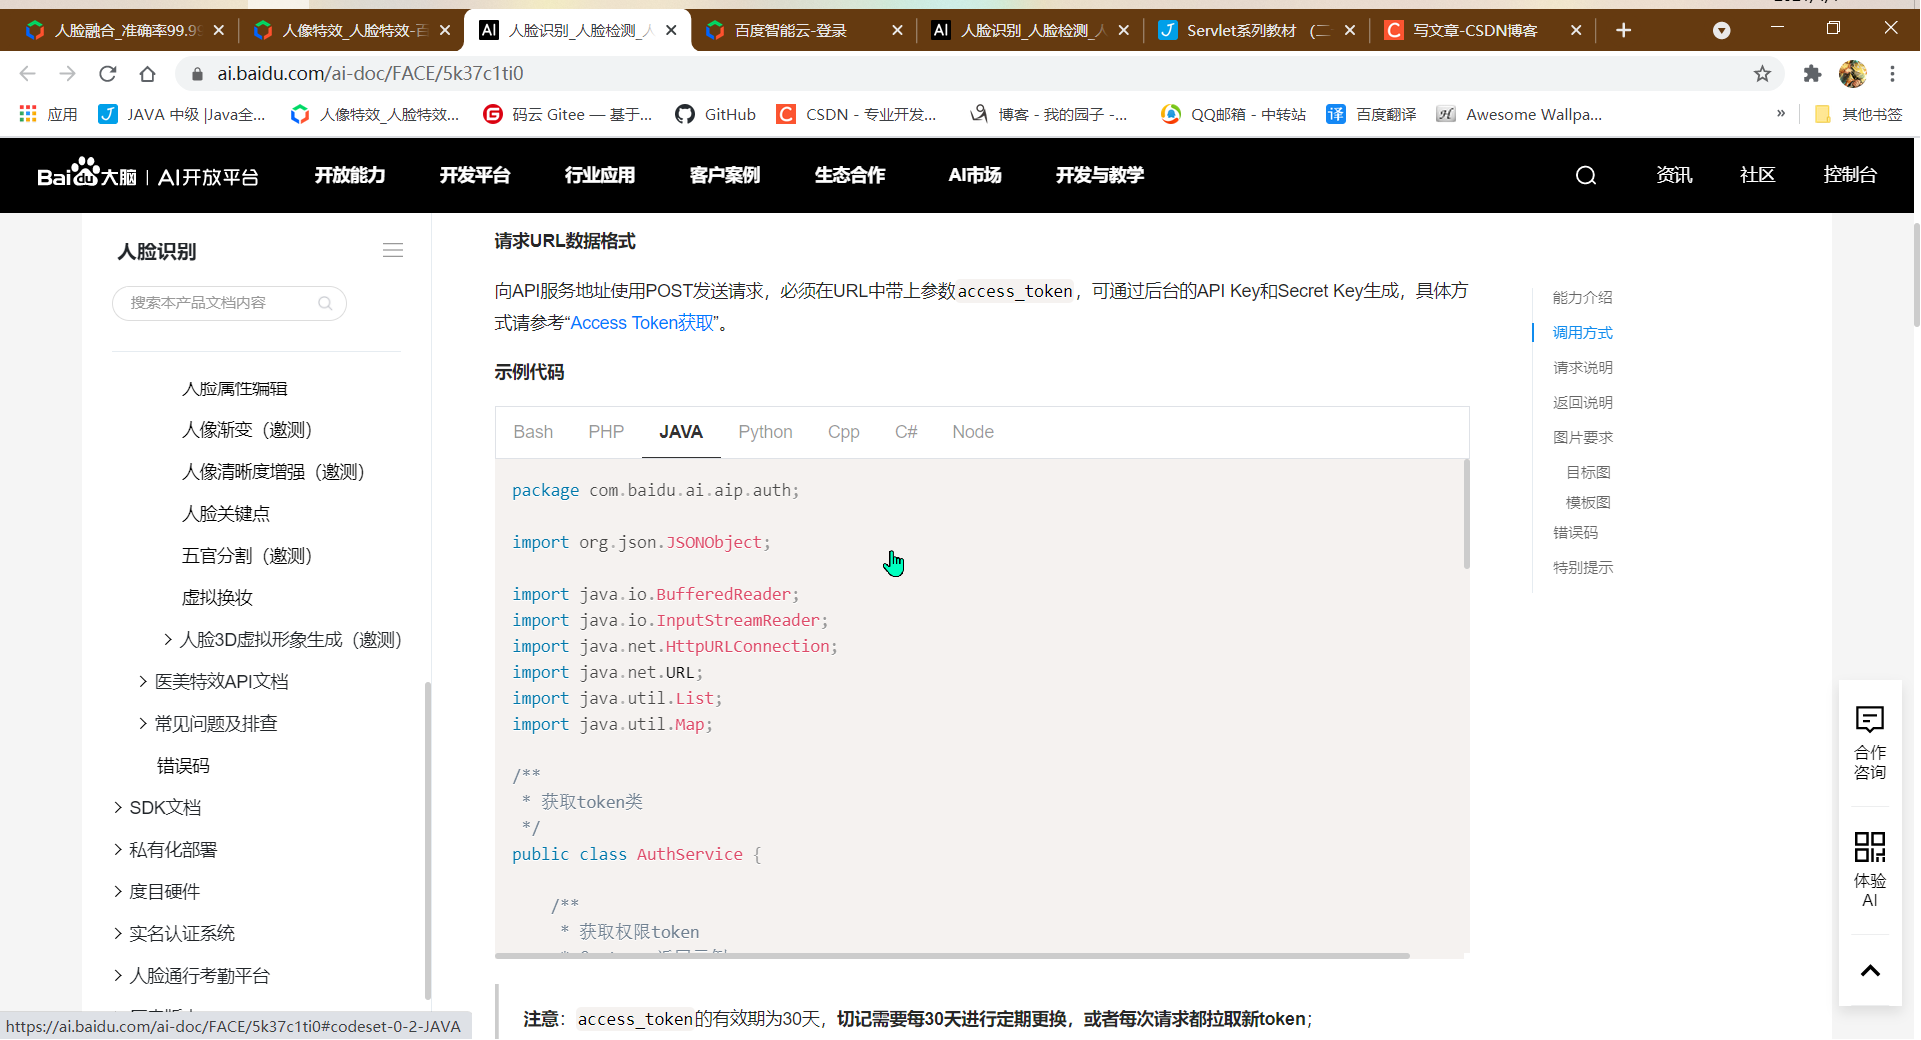The image size is (1921, 1040).
Task: Open the GitHub bookmark
Action: [x=715, y=114]
